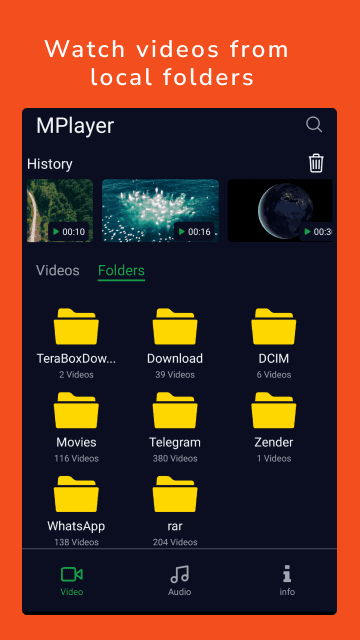Open the rar folder icon

click(175, 494)
